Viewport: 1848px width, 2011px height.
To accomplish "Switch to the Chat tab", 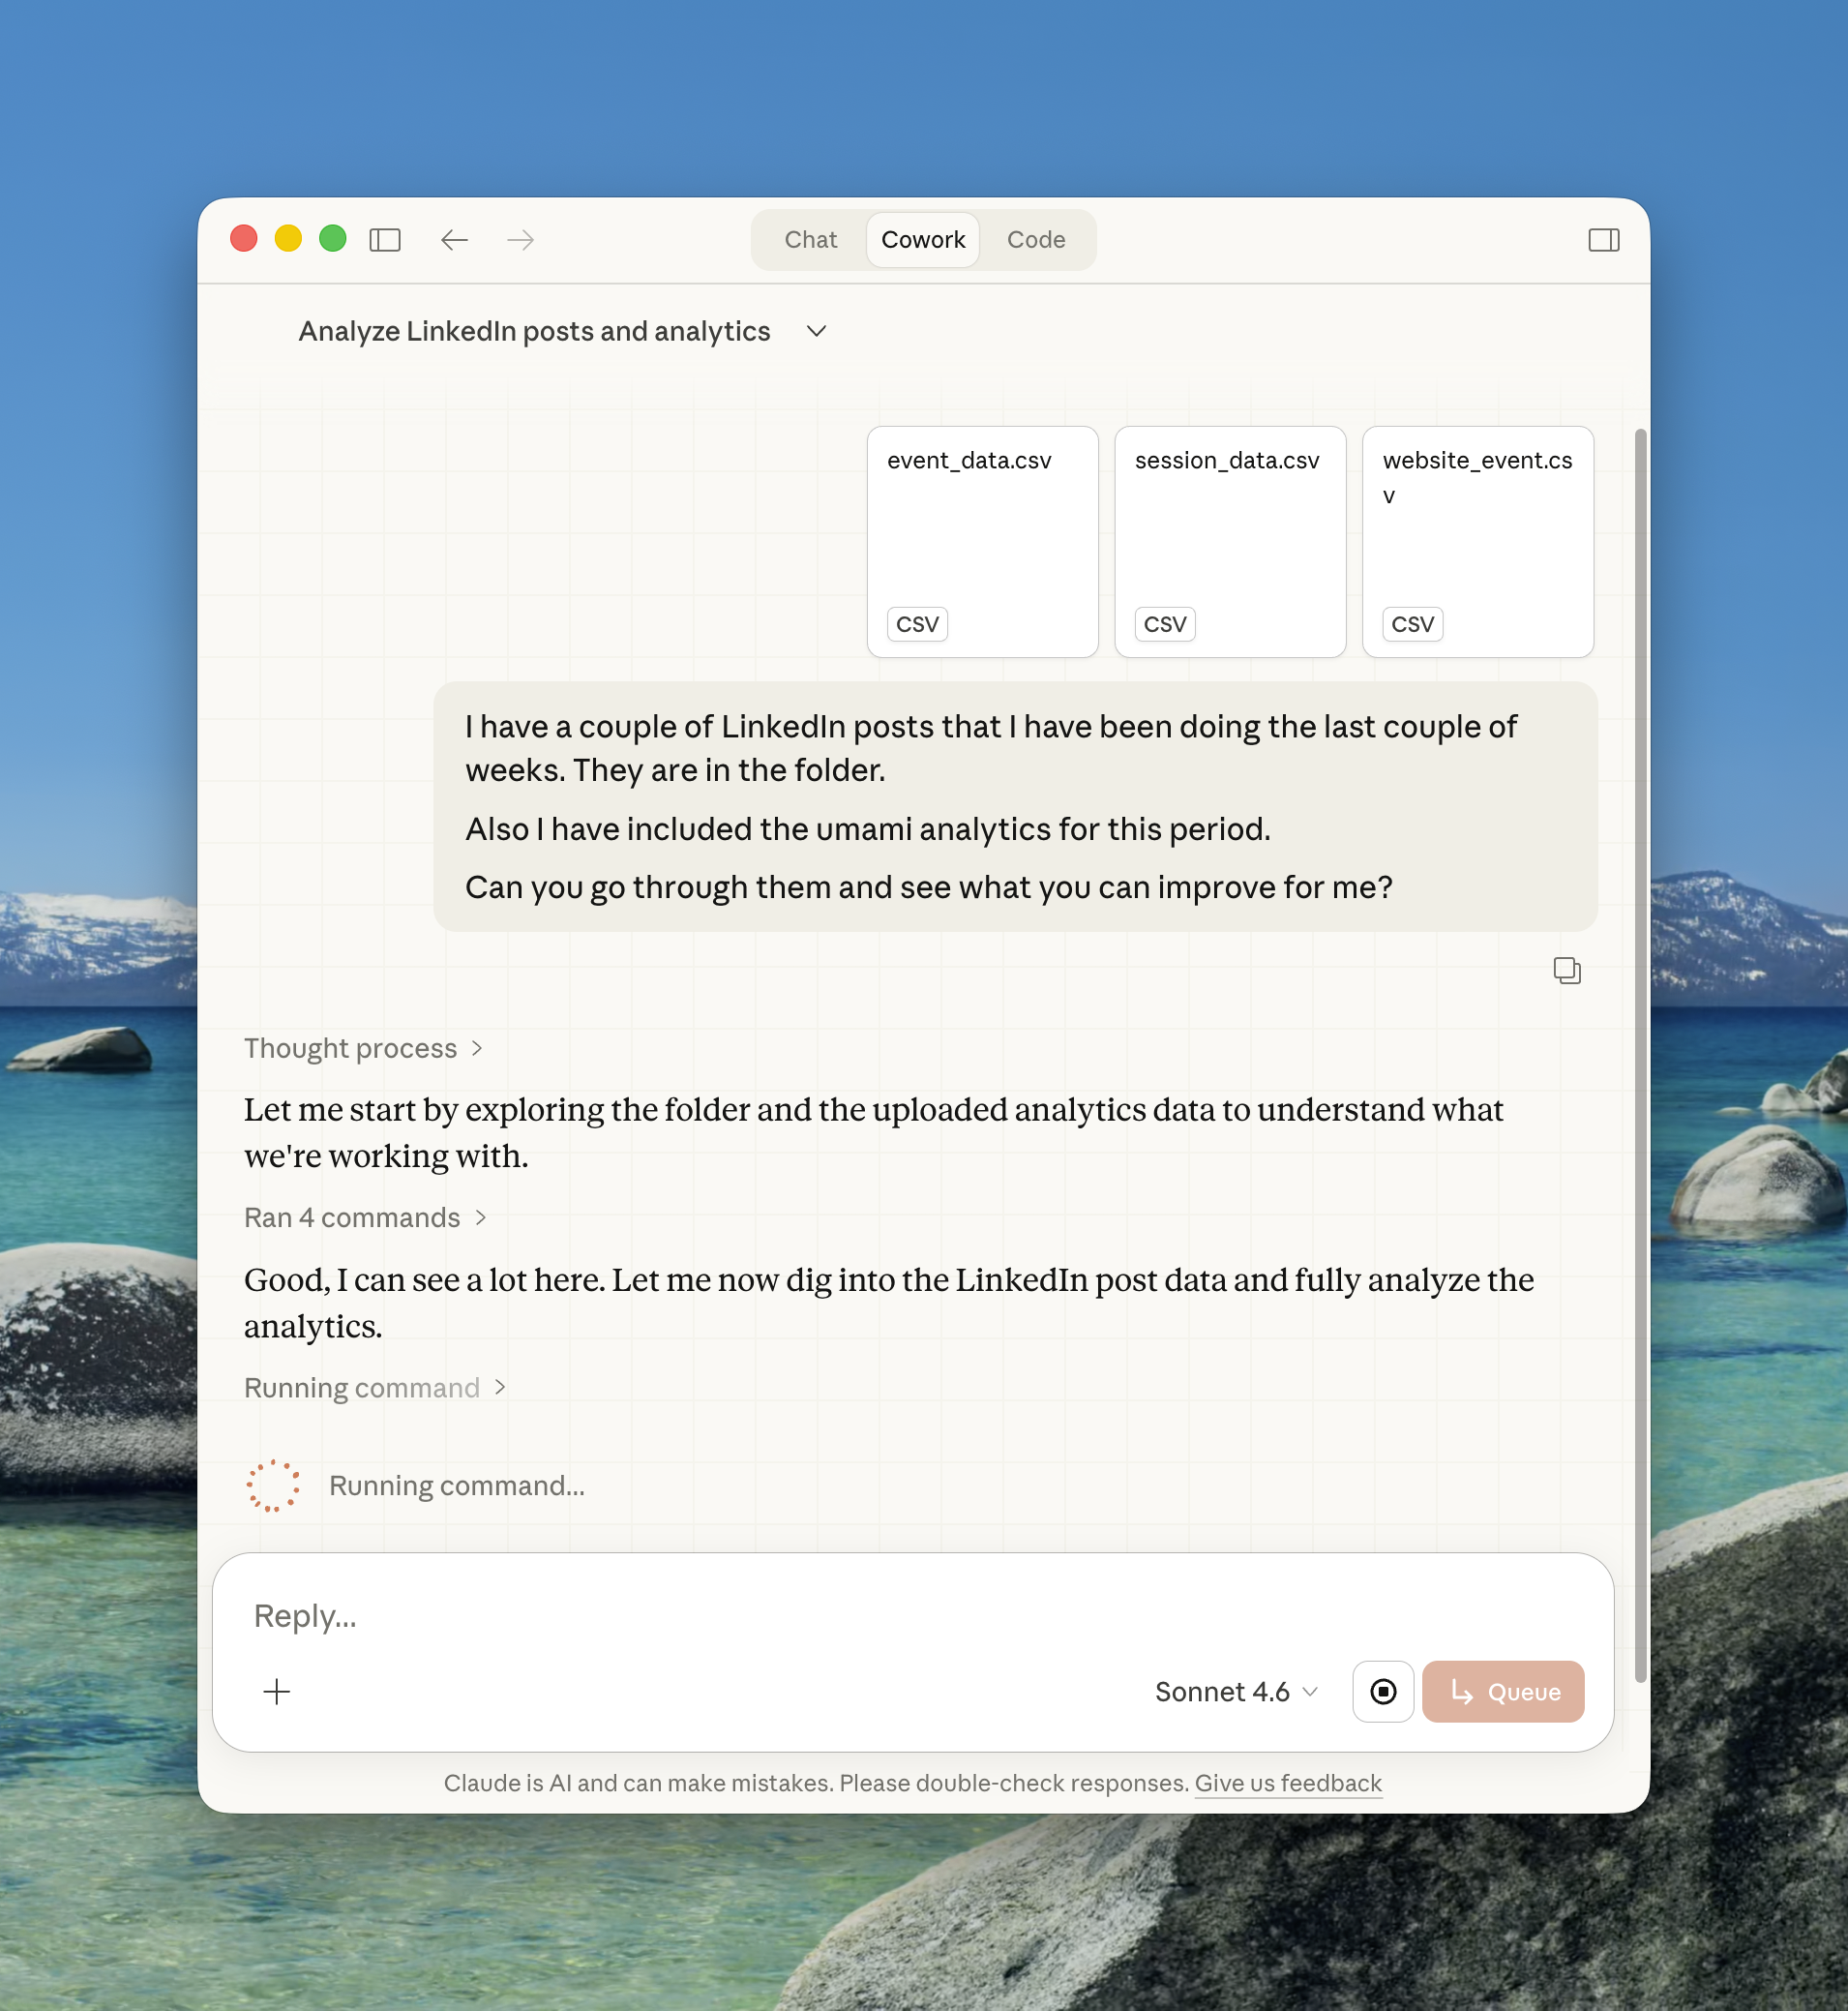I will [x=810, y=240].
